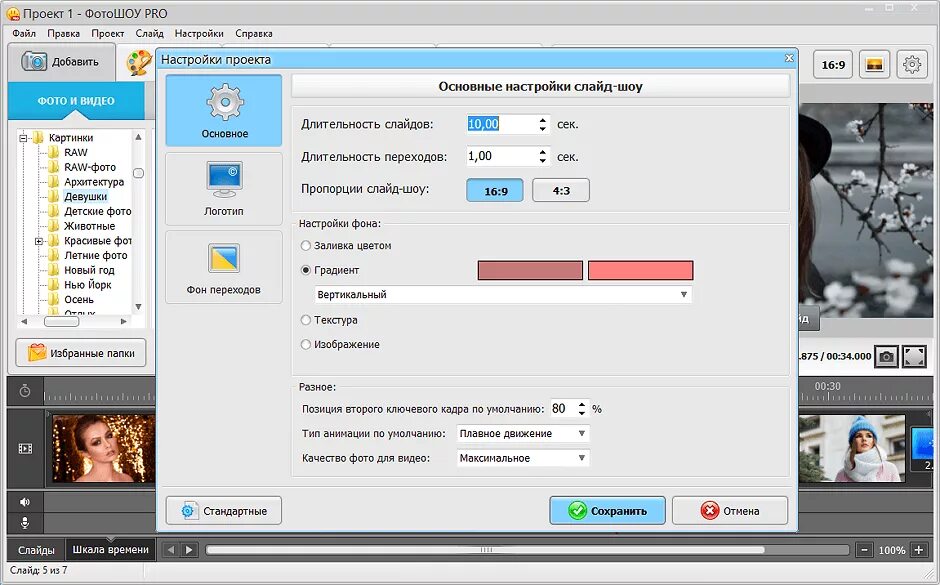The width and height of the screenshot is (940, 585).
Task: Select slide thumbnail of girl in blue hat
Action: click(x=852, y=448)
